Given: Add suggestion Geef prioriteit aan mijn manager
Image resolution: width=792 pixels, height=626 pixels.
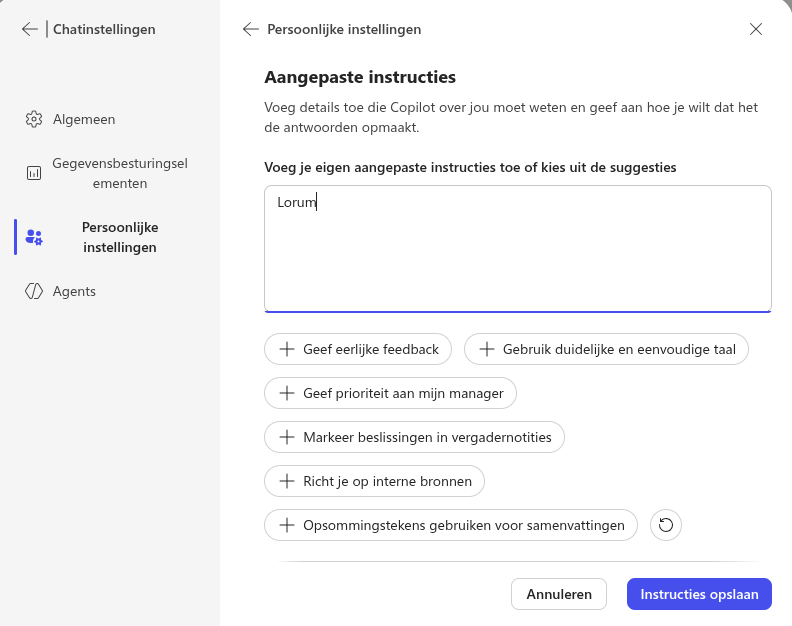Looking at the screenshot, I should pos(391,393).
